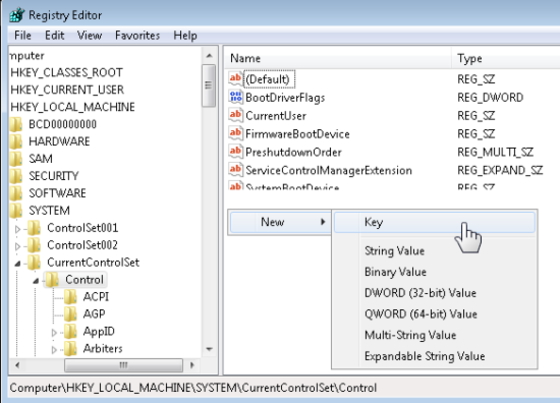560x403 pixels.
Task: Click the REG_DWORD type cell
Action: tap(490, 98)
